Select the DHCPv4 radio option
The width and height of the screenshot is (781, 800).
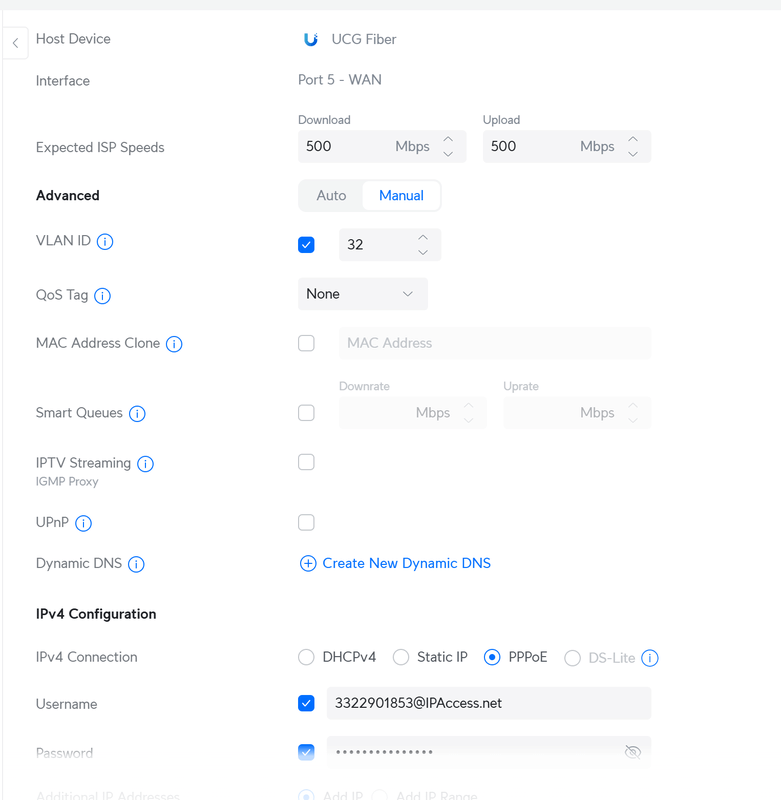click(x=306, y=657)
